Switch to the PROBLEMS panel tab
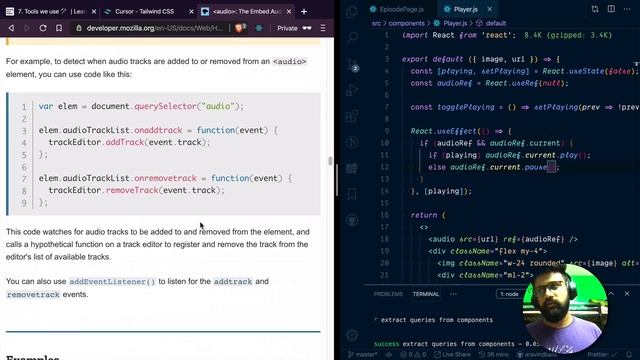This screenshot has height=360, width=640. coord(388,294)
